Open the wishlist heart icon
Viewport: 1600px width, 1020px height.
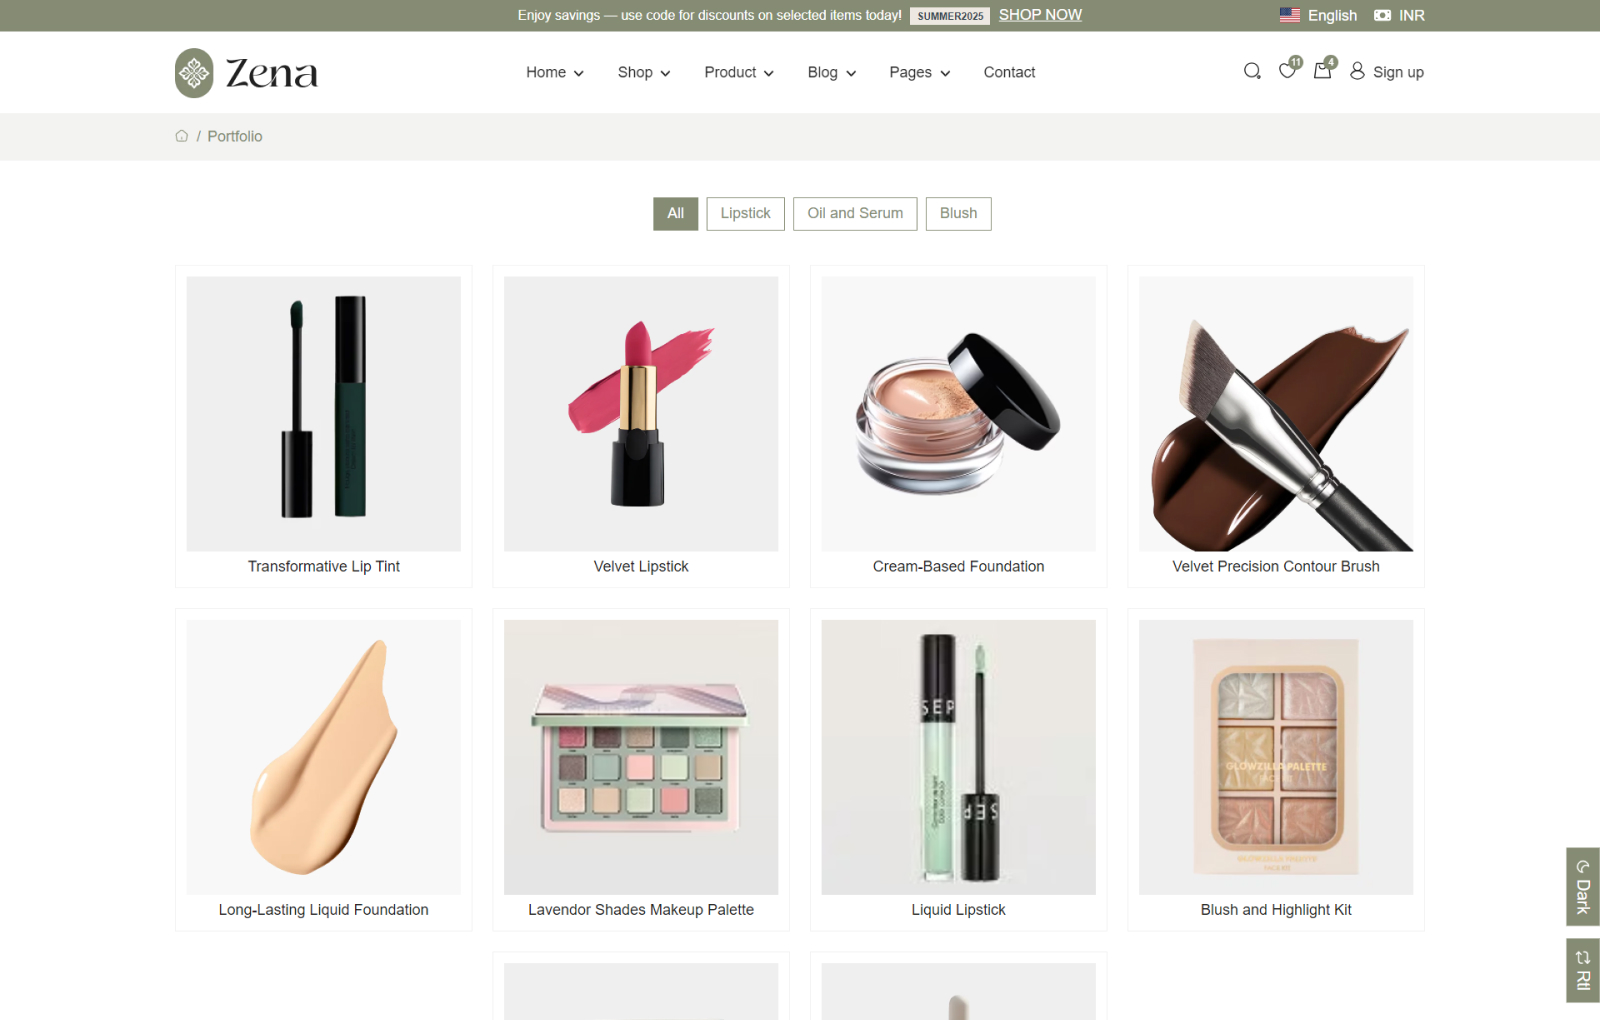click(x=1287, y=71)
